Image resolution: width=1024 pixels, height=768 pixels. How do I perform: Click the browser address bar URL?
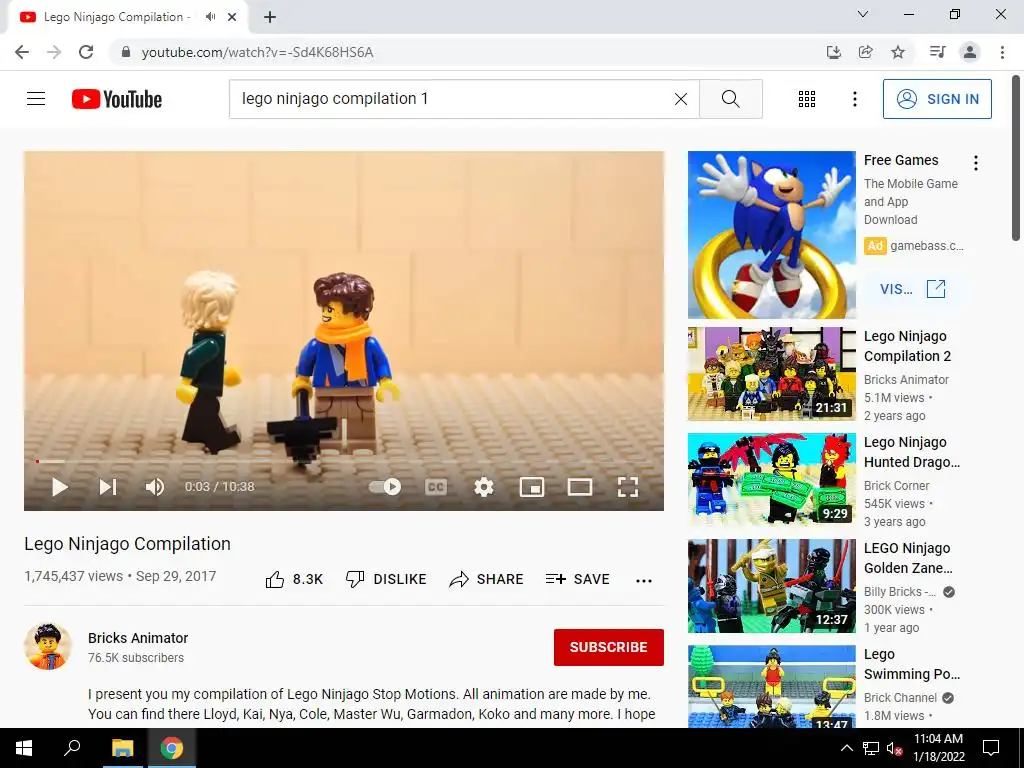point(257,52)
